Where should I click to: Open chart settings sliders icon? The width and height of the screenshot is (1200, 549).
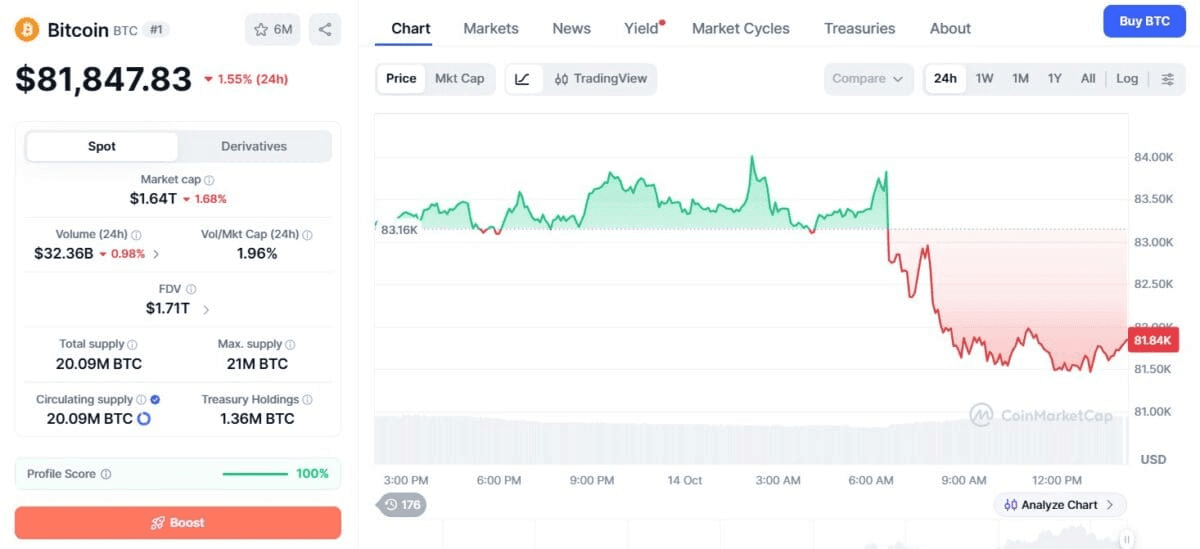click(1167, 79)
